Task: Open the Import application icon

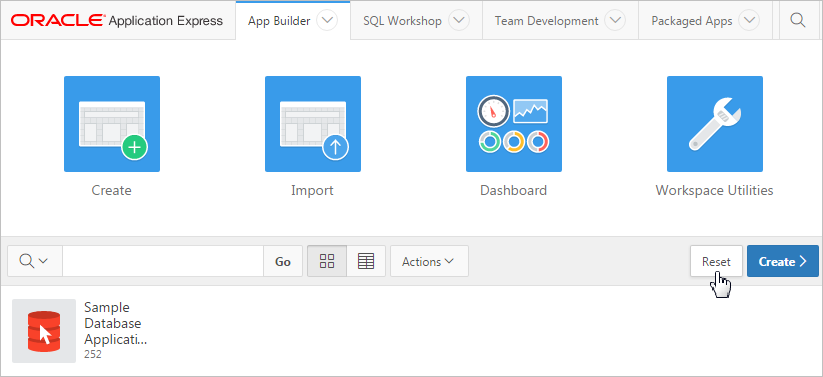Action: click(x=313, y=124)
